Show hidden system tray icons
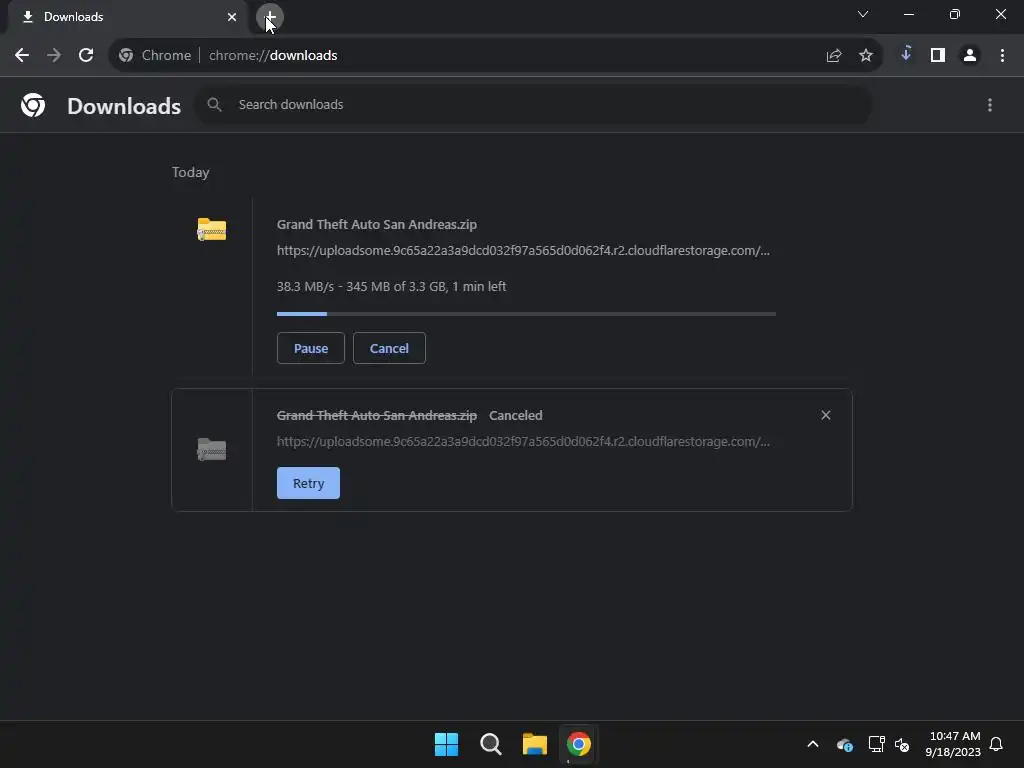Viewport: 1024px width, 768px height. pos(813,744)
